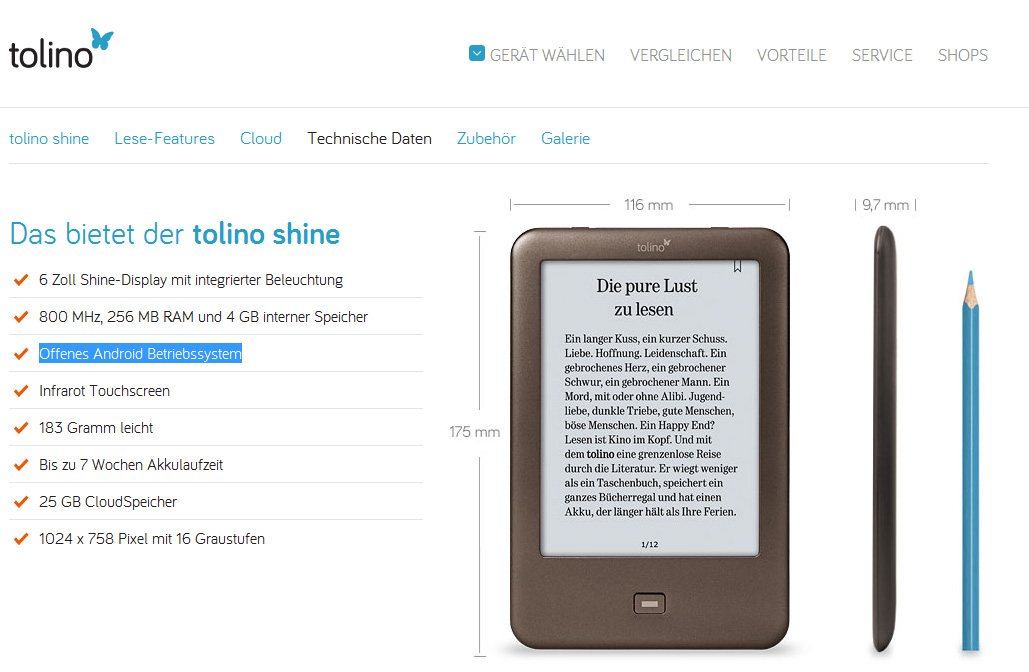Screen dimensions: 1029x672
Task: Click the checkmark beside Infrarot Touchscreen
Action: (21, 391)
